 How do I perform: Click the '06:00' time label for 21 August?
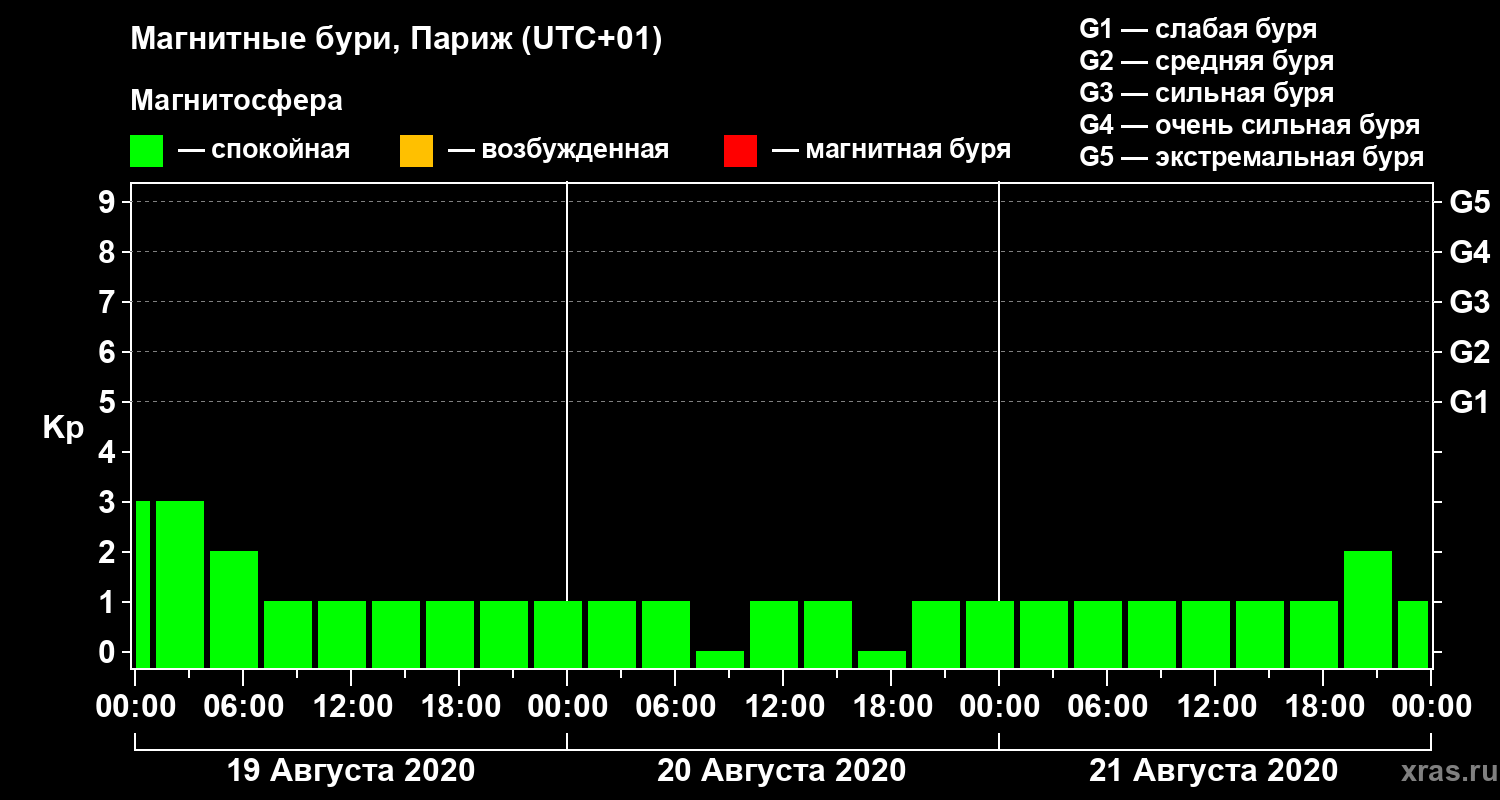1107,706
